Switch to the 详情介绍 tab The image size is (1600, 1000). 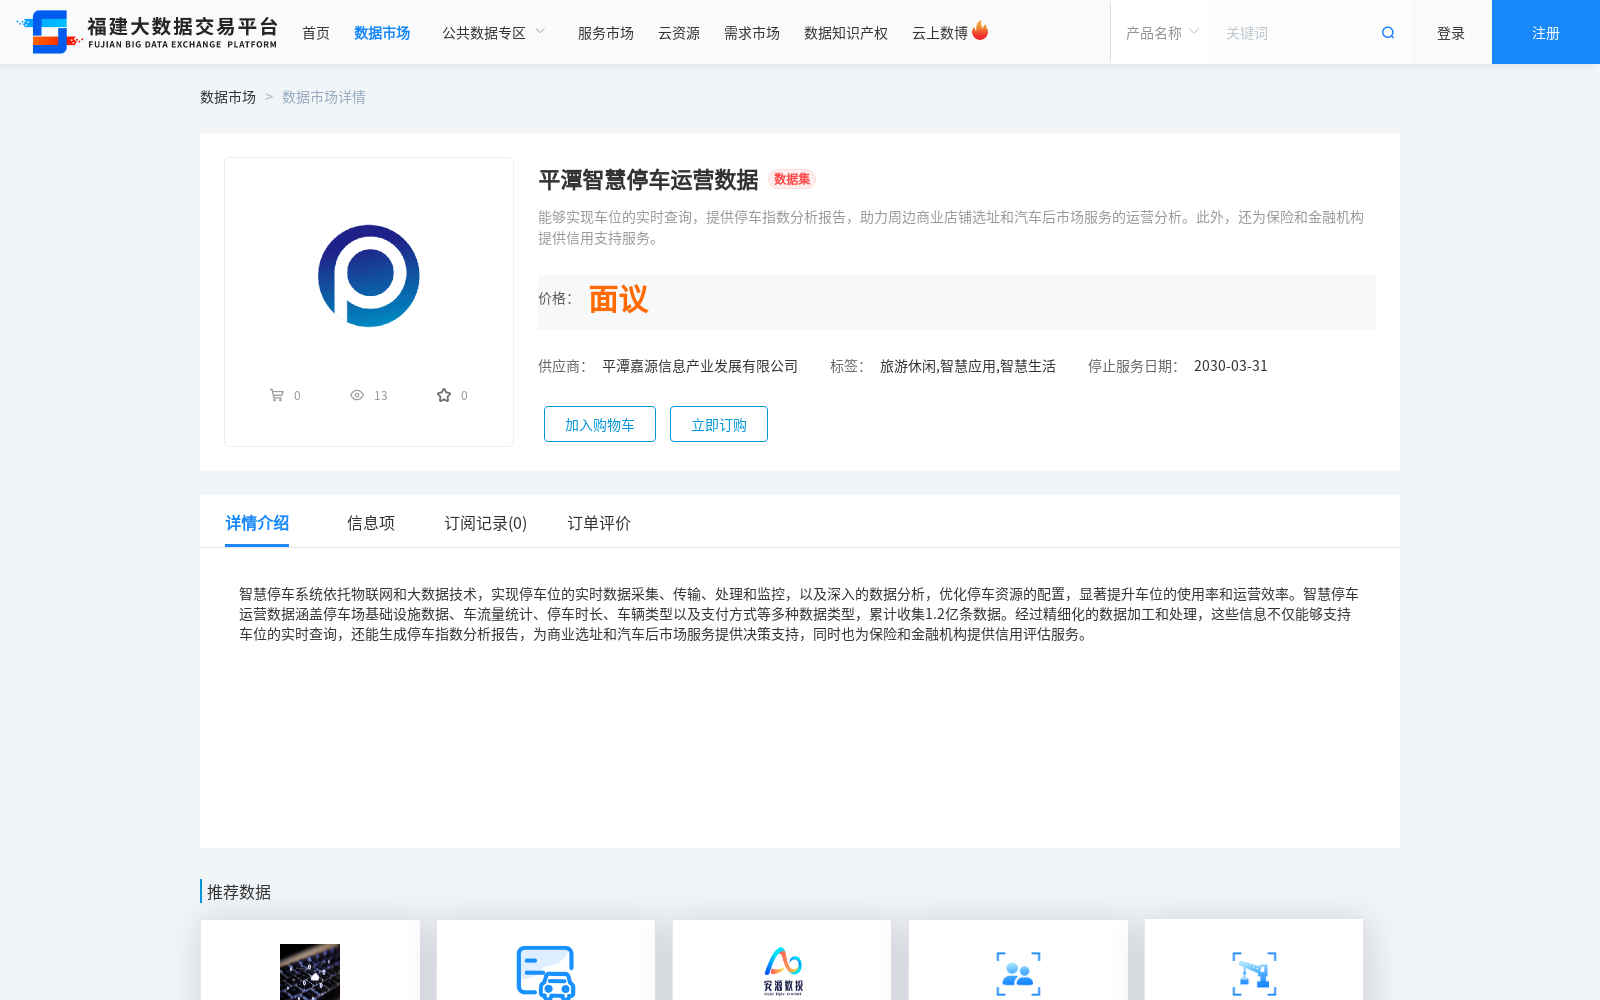257,523
